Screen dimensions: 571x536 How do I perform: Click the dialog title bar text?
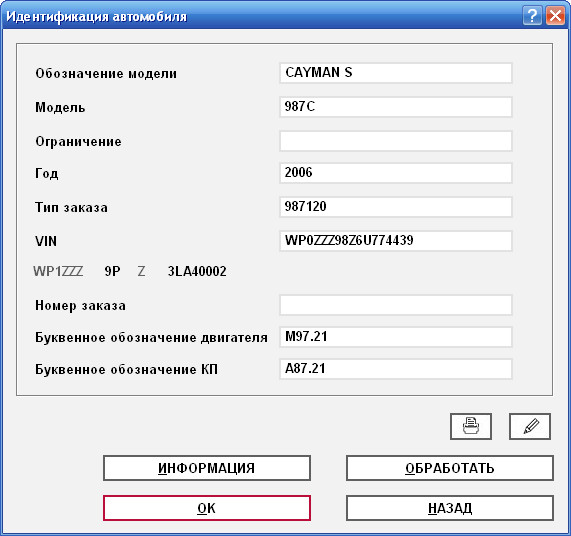point(97,17)
